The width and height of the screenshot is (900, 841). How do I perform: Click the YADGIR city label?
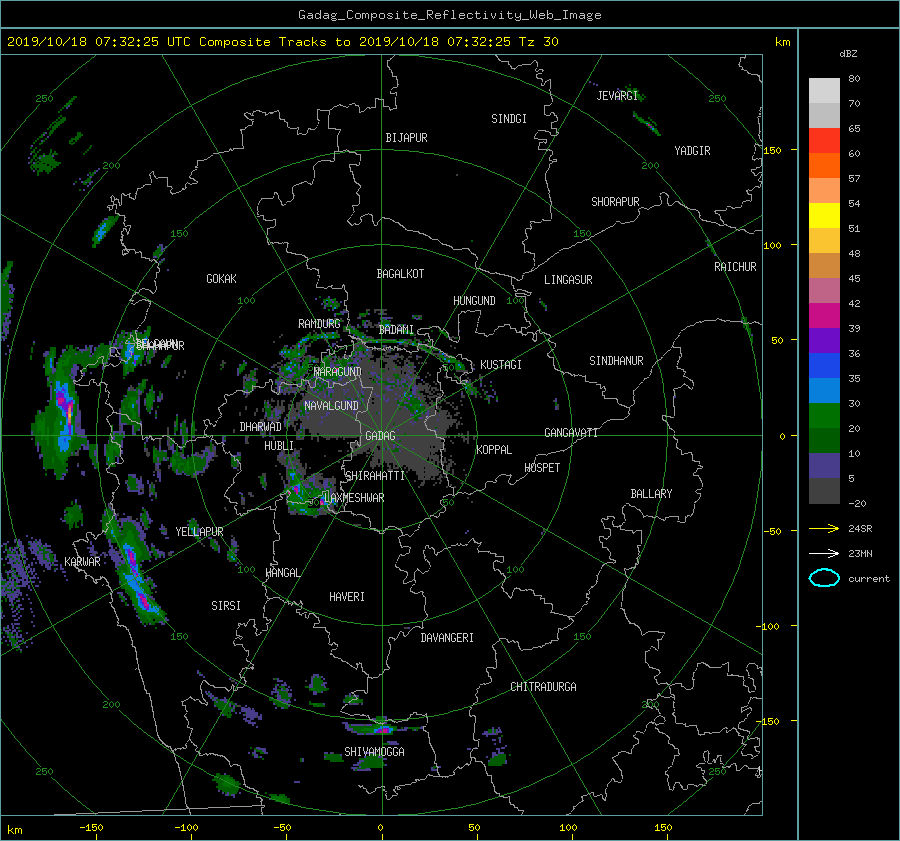[692, 151]
